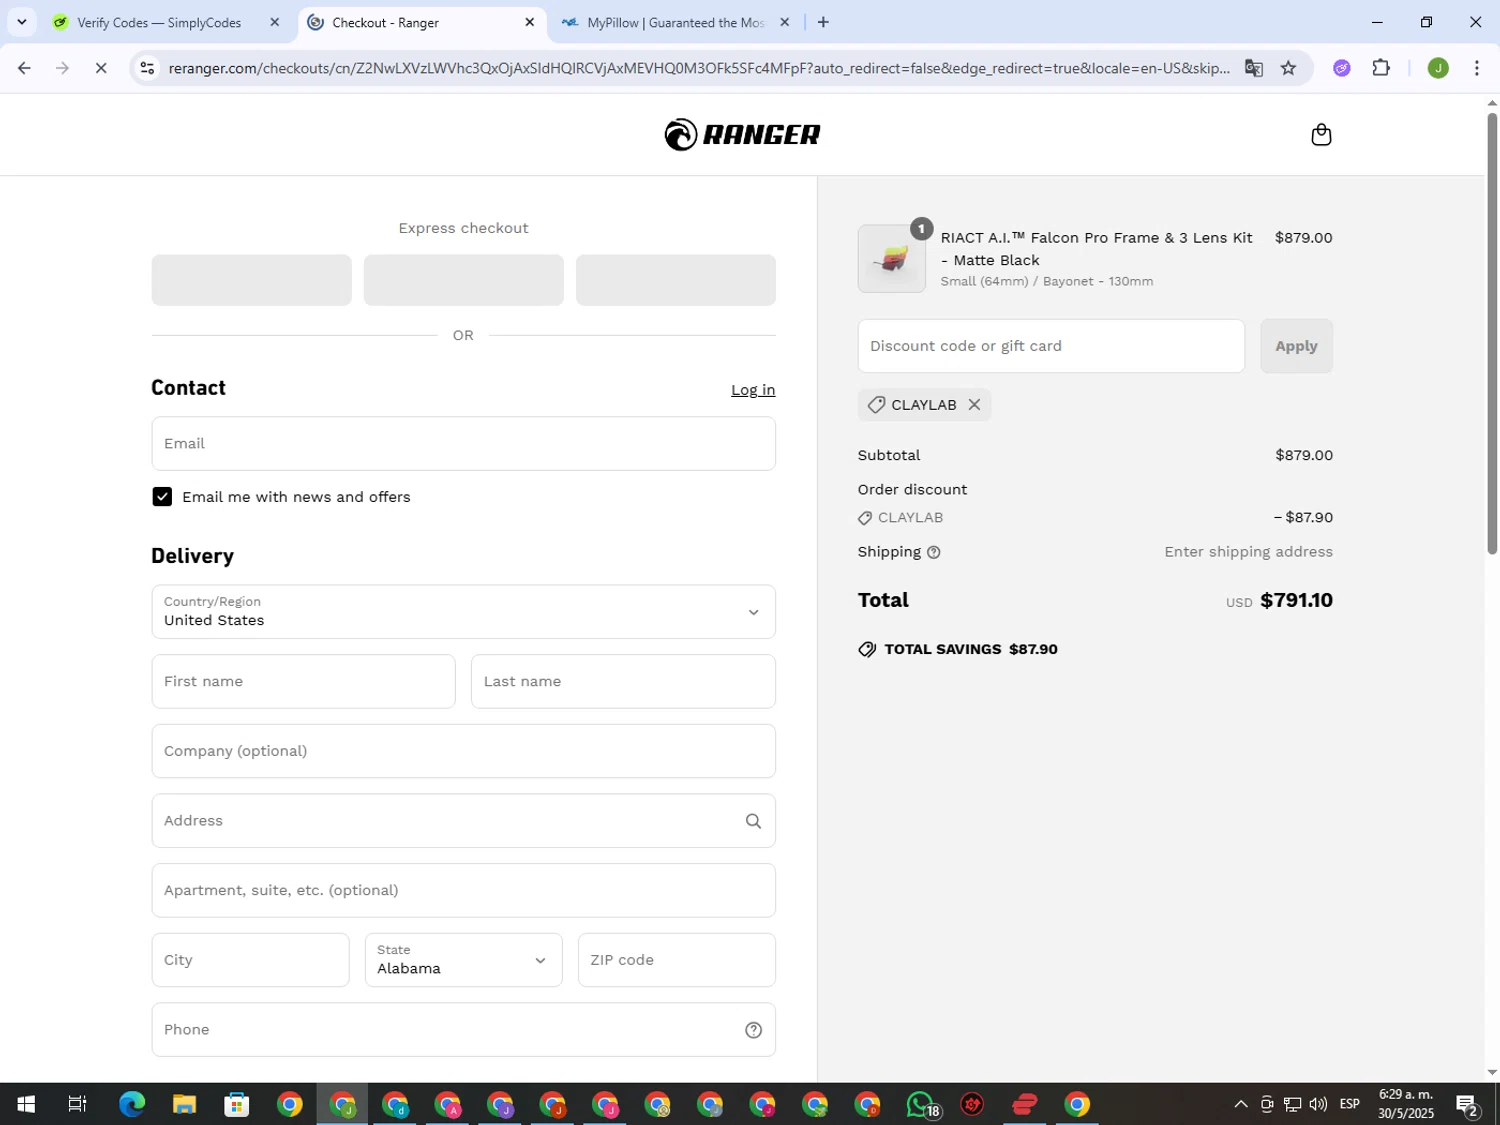Click the site information icon in address bar
This screenshot has width=1500, height=1125.
tap(147, 68)
